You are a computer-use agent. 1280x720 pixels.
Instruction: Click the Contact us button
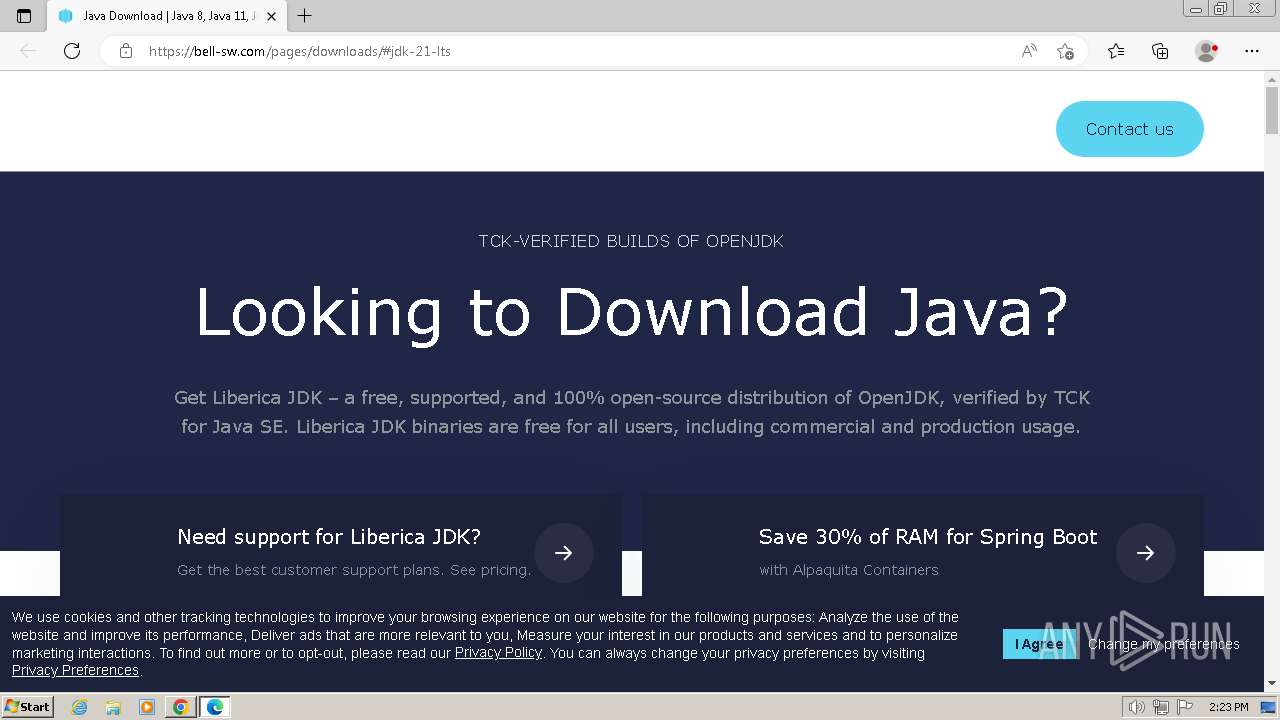pyautogui.click(x=1130, y=129)
